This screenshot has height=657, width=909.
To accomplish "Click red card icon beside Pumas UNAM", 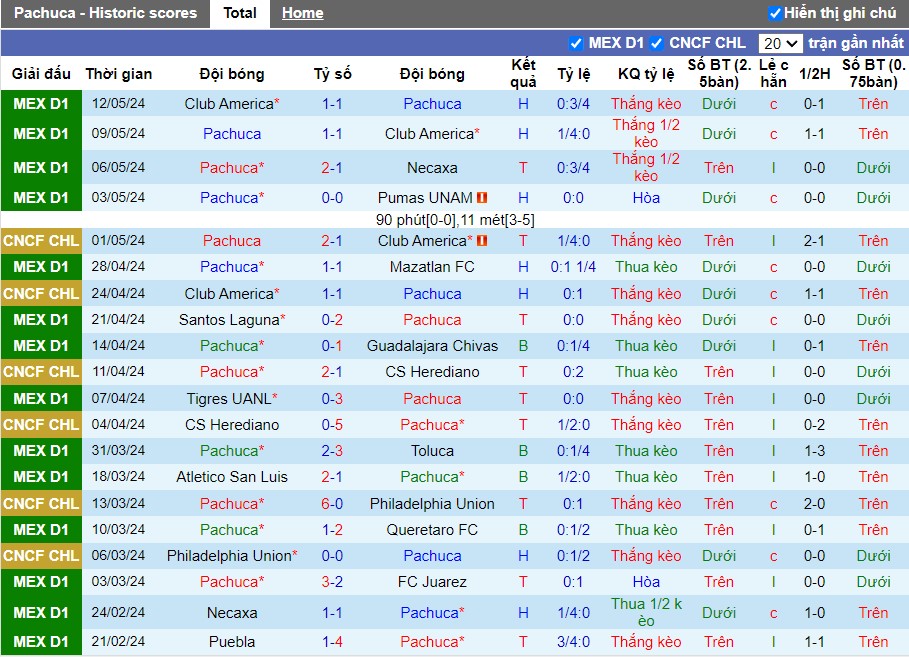I will (482, 198).
